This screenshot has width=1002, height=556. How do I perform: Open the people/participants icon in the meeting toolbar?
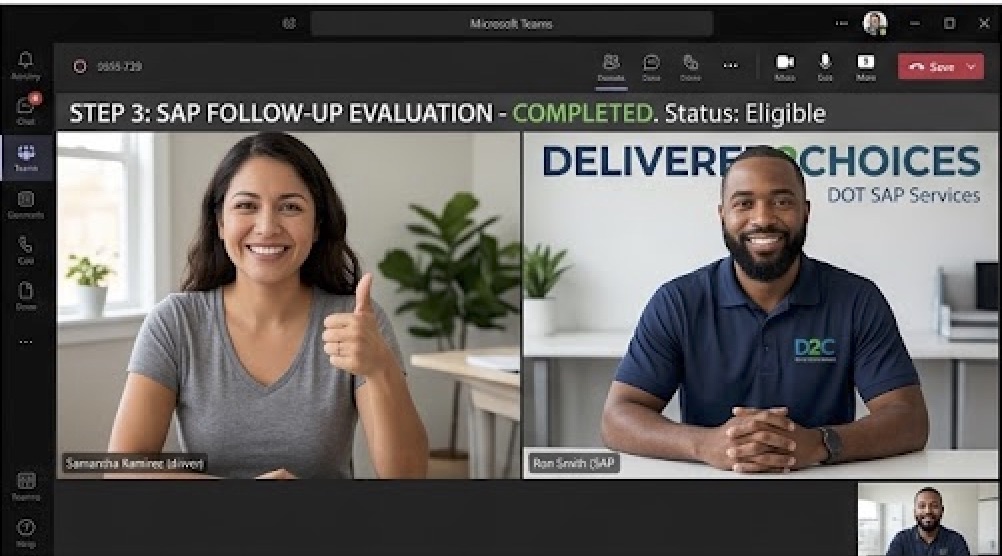point(611,67)
